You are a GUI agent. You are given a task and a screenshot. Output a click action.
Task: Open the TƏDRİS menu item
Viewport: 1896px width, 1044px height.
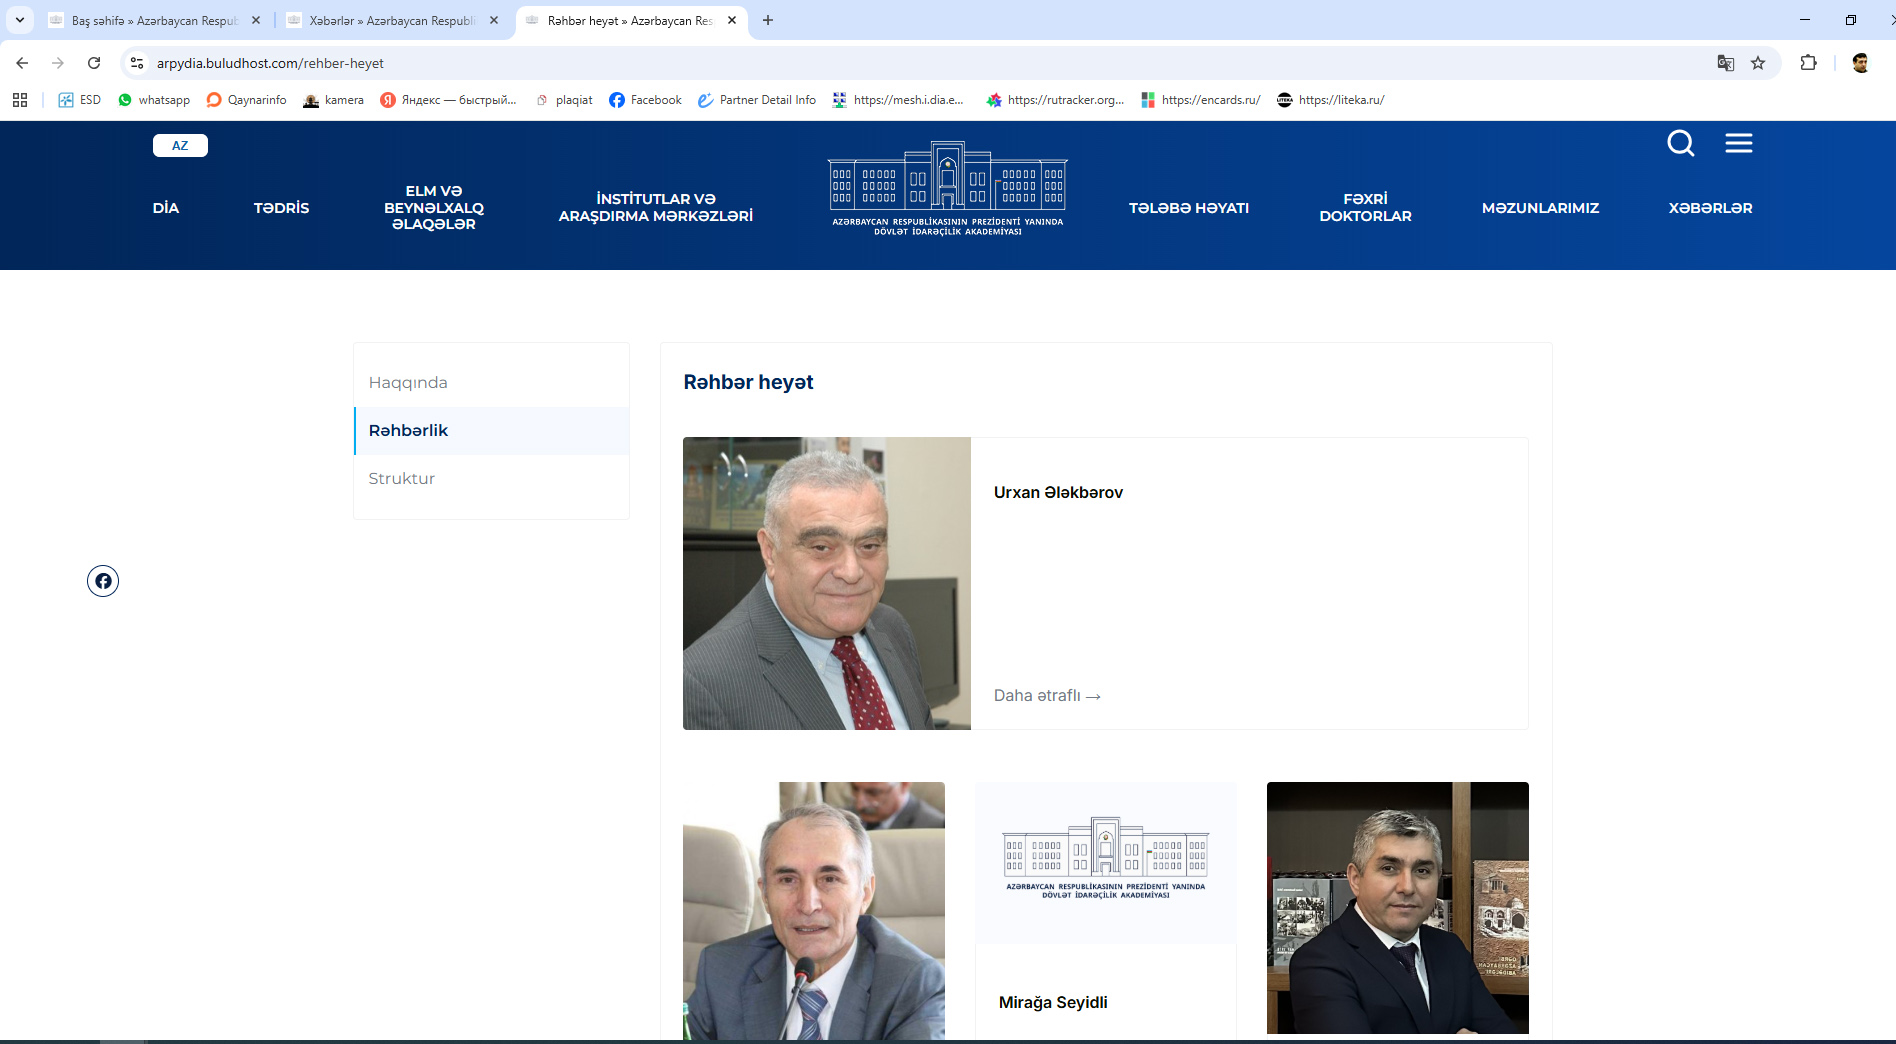pos(282,208)
